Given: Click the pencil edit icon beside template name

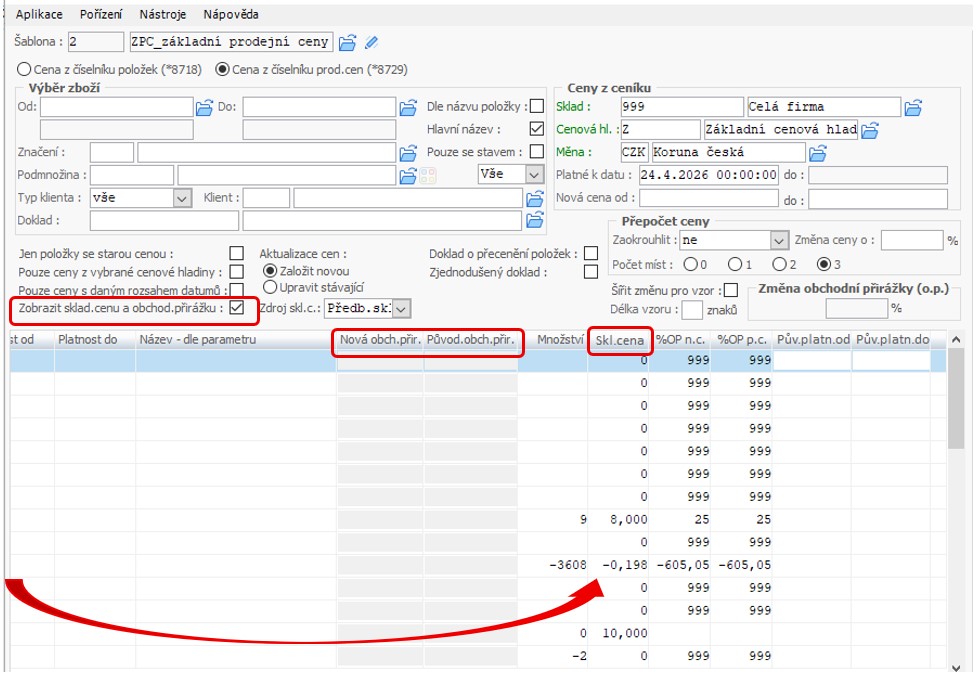Looking at the screenshot, I should [x=372, y=42].
